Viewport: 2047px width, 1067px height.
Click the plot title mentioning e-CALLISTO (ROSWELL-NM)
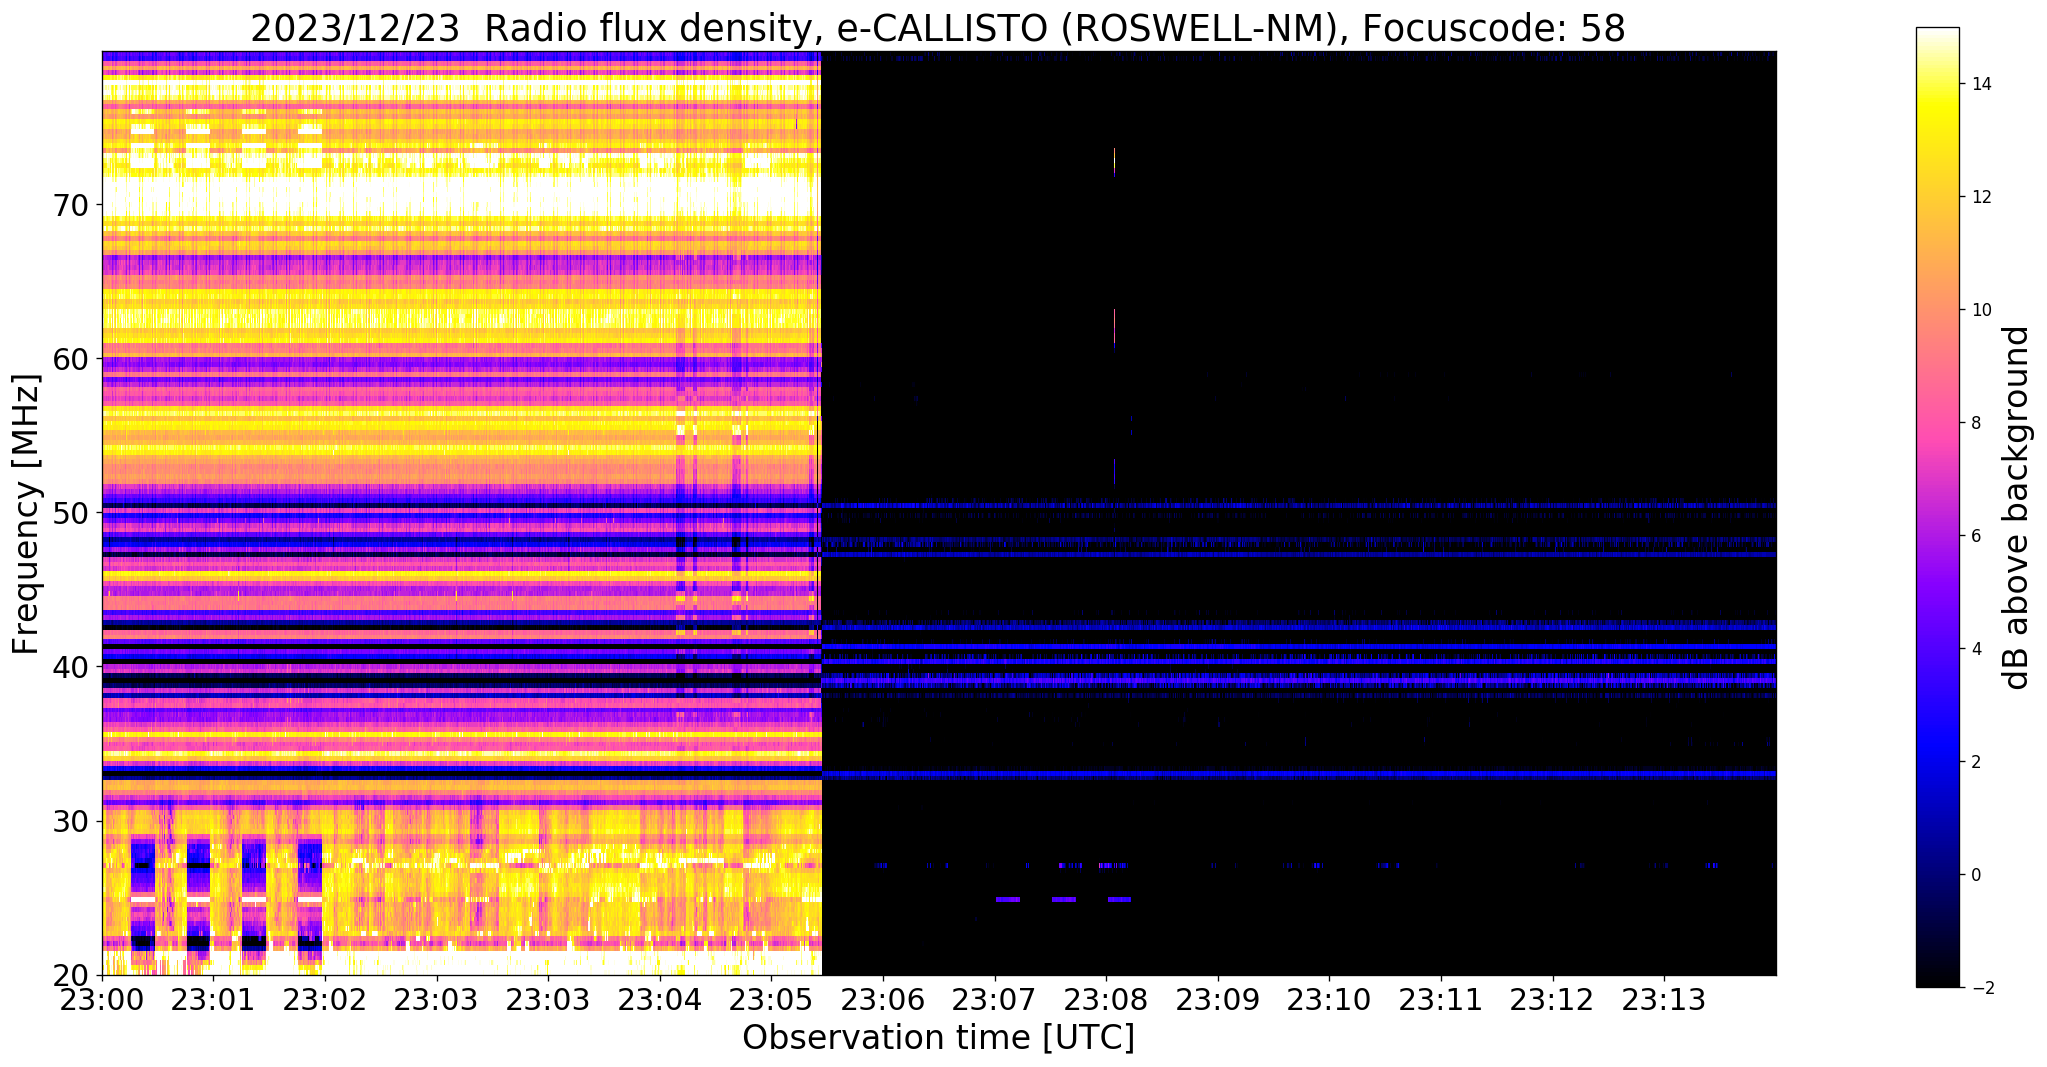[937, 28]
